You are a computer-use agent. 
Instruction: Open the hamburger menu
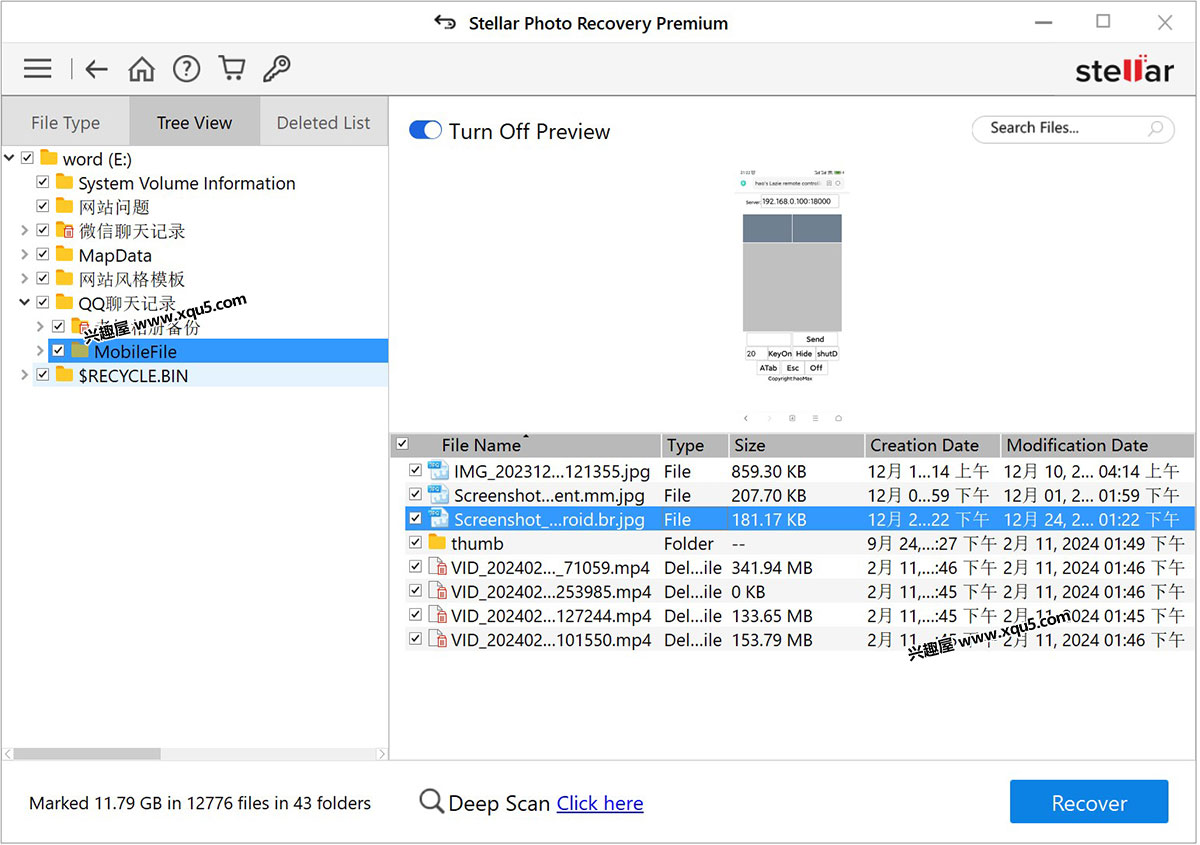pos(38,69)
